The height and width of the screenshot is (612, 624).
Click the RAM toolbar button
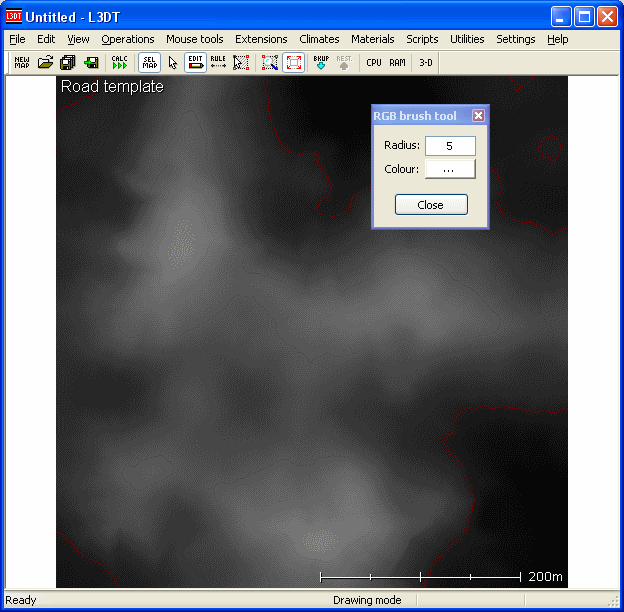coord(398,62)
